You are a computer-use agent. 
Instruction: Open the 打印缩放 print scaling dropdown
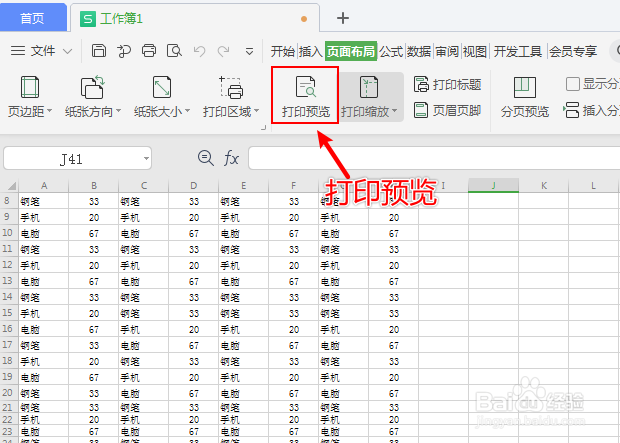(x=369, y=97)
